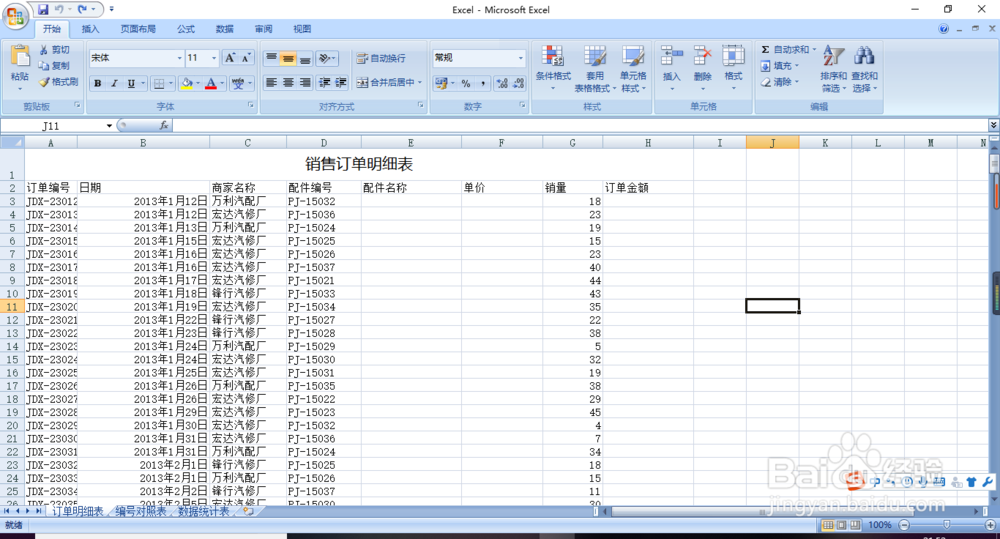
Task: Increase the font size
Action: [x=230, y=58]
